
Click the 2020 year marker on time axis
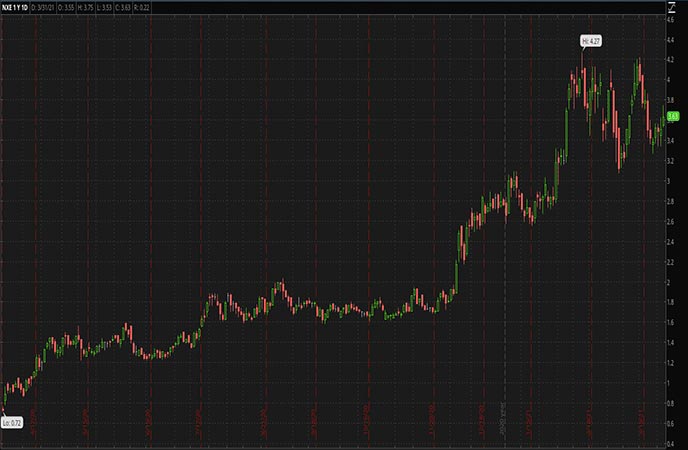click(503, 419)
